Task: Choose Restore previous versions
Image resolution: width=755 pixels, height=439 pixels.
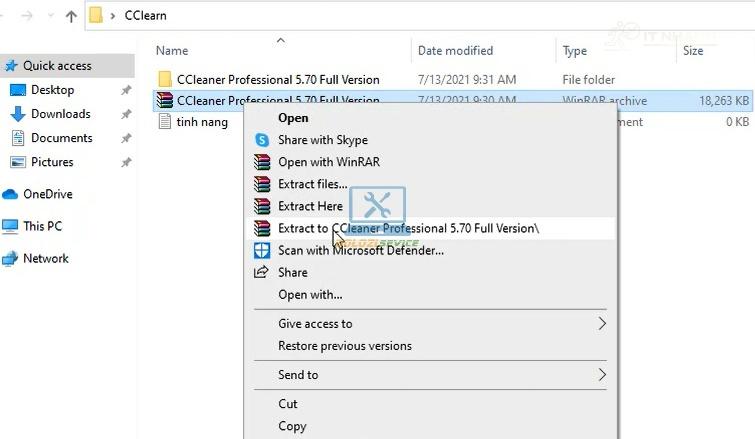Action: point(344,346)
